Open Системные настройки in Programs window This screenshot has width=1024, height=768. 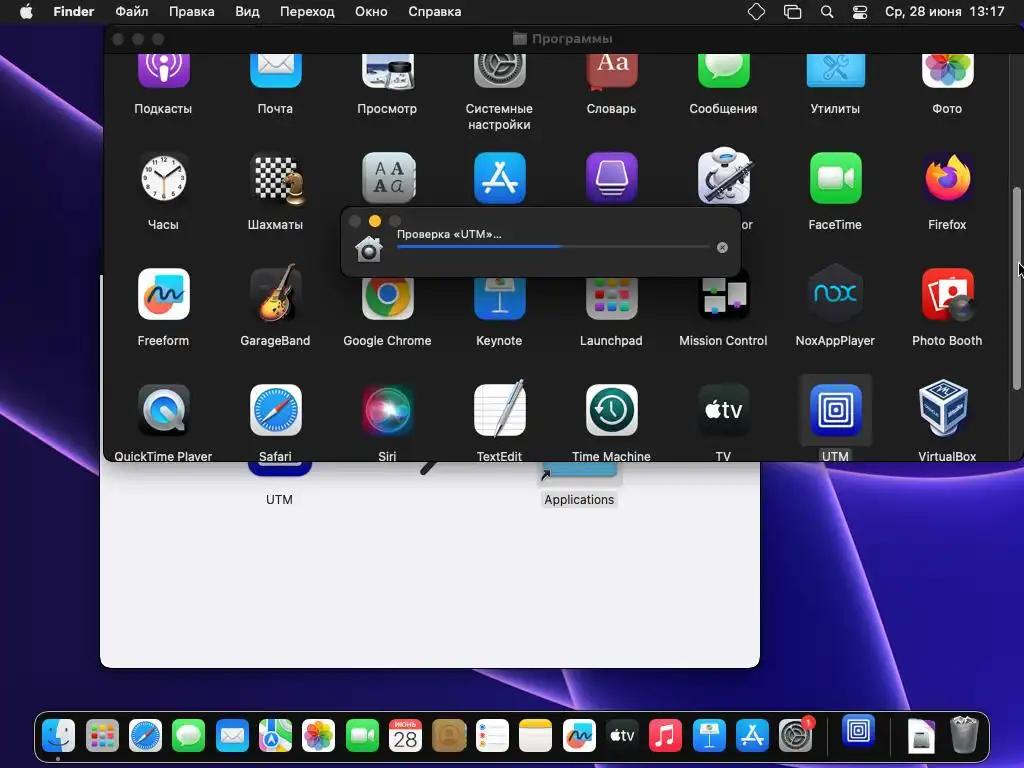(x=500, y=71)
